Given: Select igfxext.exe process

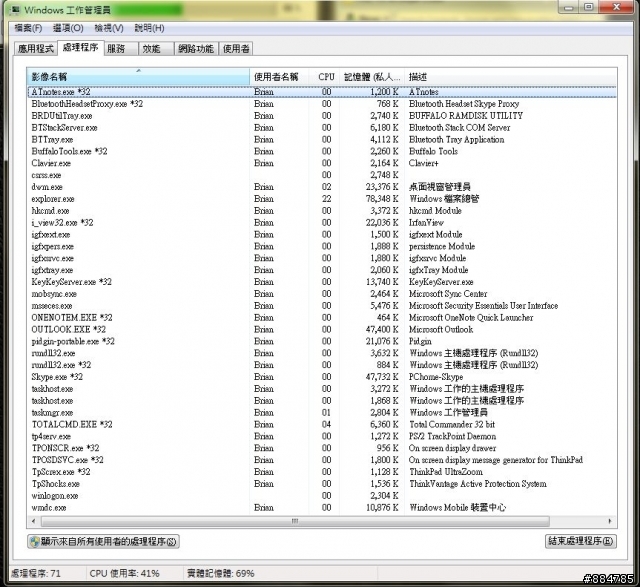Looking at the screenshot, I should (x=322, y=234).
